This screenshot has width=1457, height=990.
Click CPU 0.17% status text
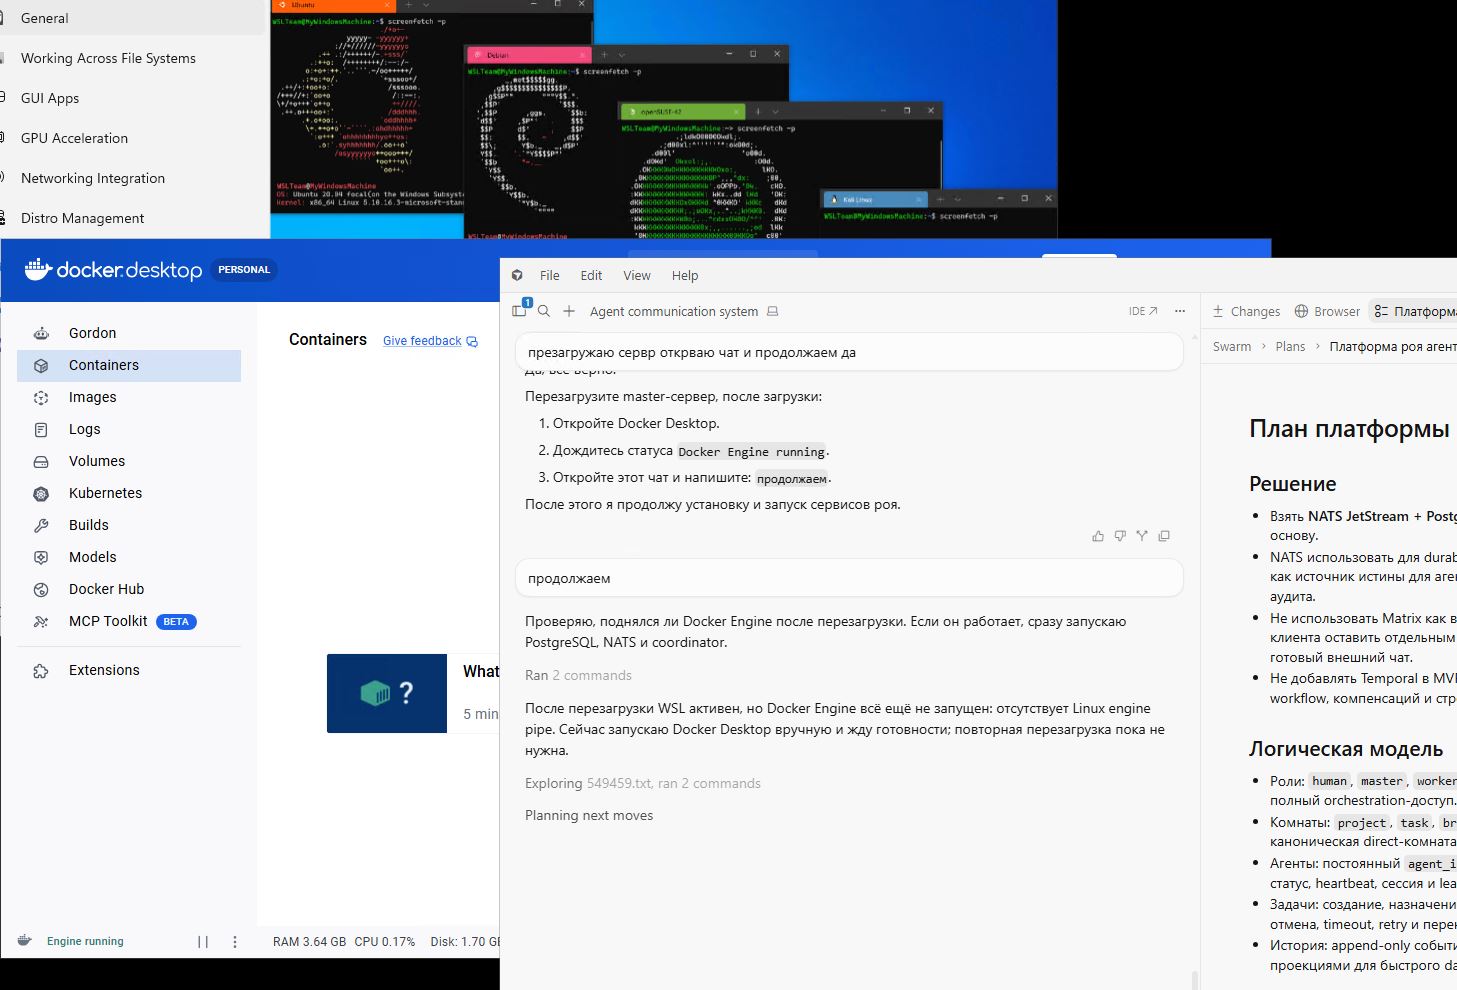coord(385,941)
